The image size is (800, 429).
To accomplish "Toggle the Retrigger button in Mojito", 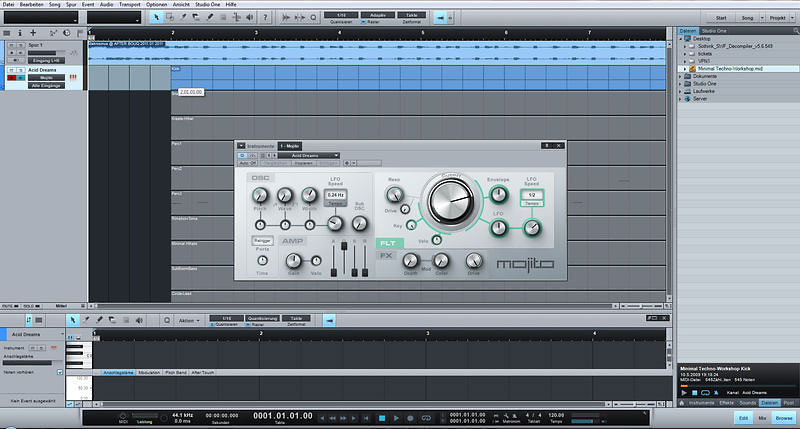I will pyautogui.click(x=262, y=240).
